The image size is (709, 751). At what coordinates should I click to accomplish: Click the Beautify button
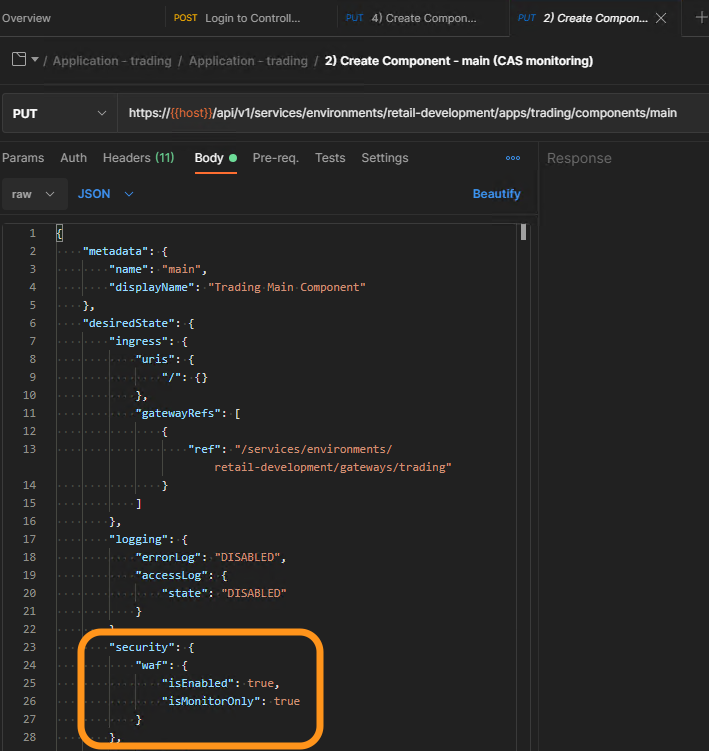(x=496, y=194)
